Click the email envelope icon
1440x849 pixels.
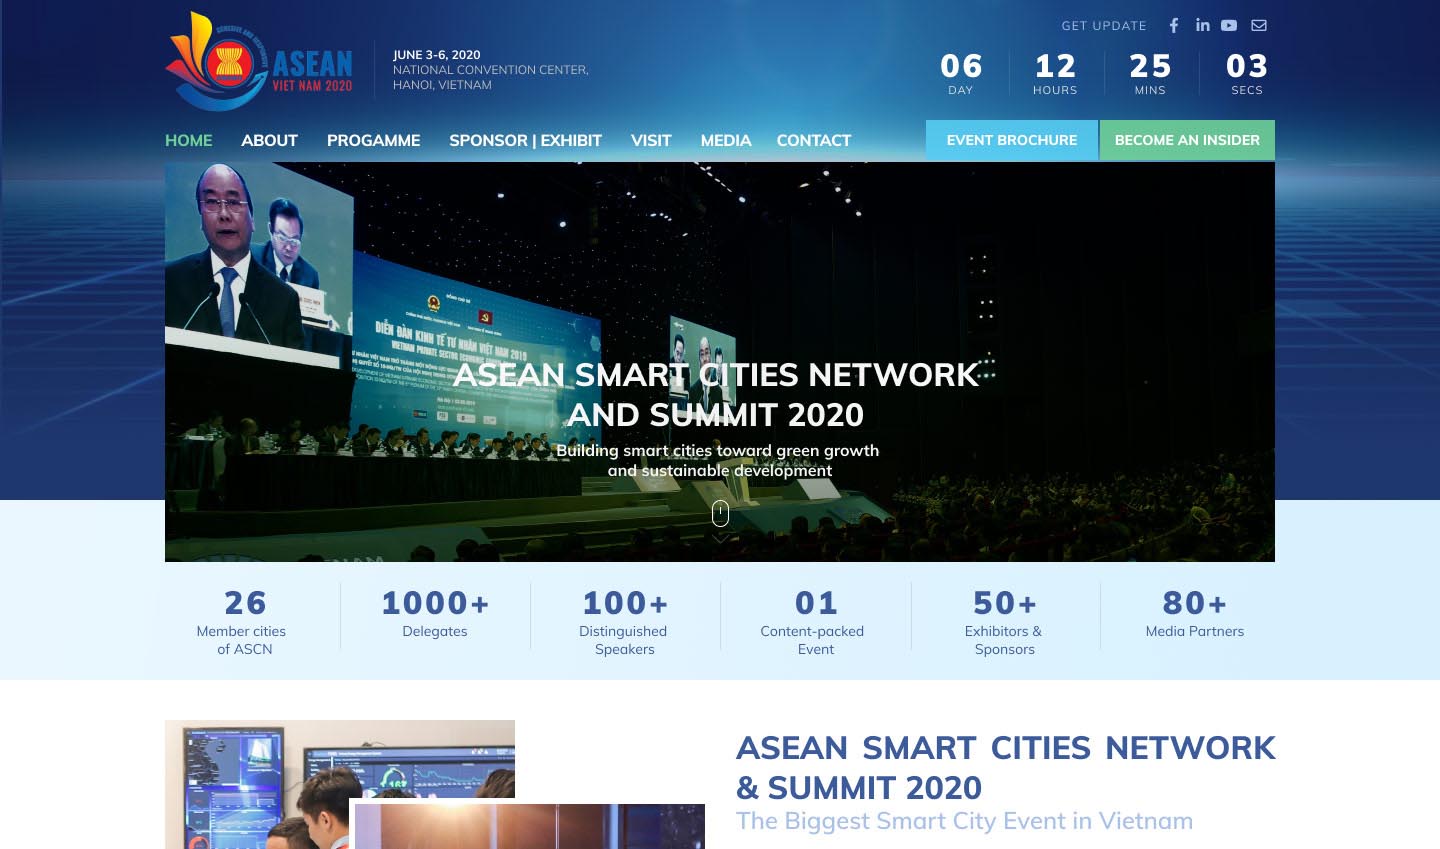tap(1259, 26)
